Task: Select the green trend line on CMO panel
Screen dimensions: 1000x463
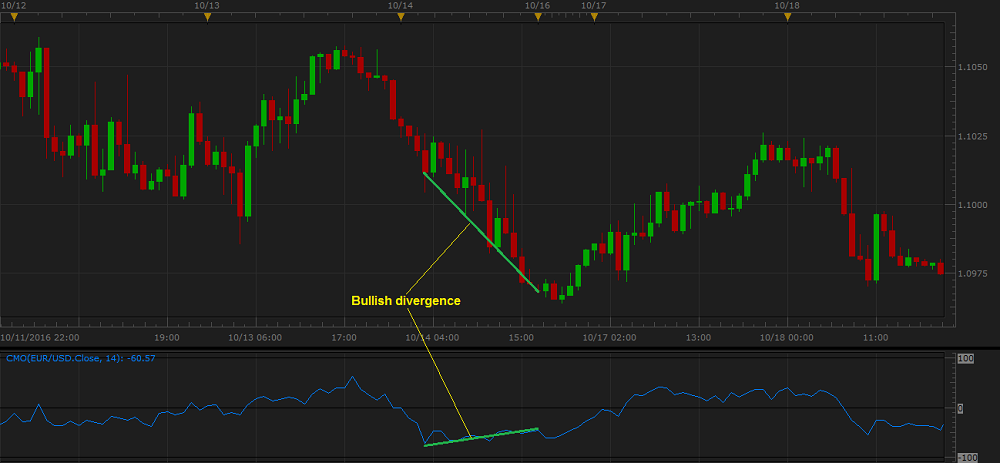Action: (x=481, y=437)
